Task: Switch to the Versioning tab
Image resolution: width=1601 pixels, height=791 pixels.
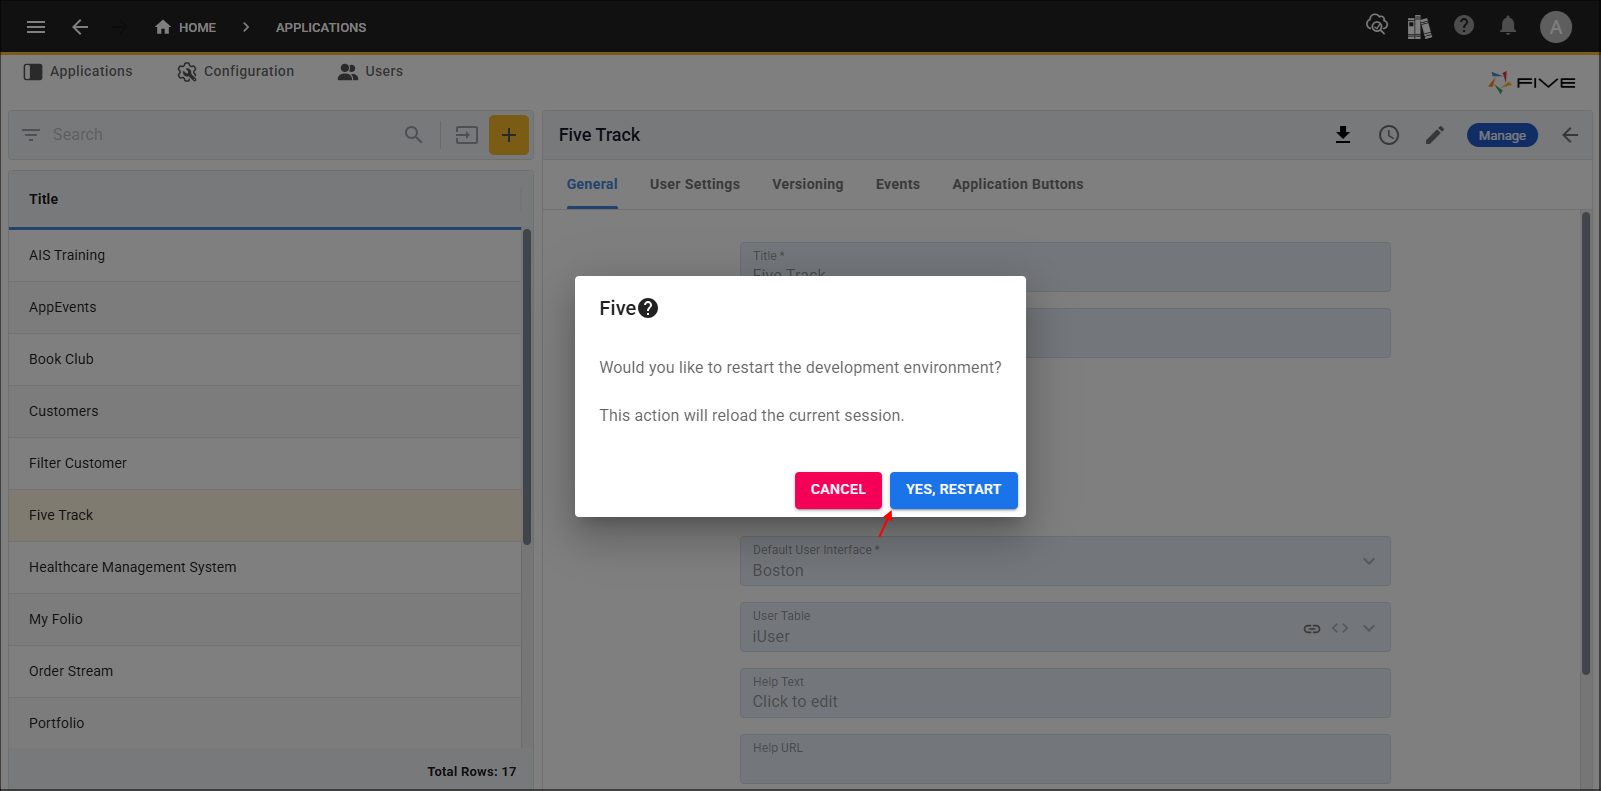Action: 808,184
